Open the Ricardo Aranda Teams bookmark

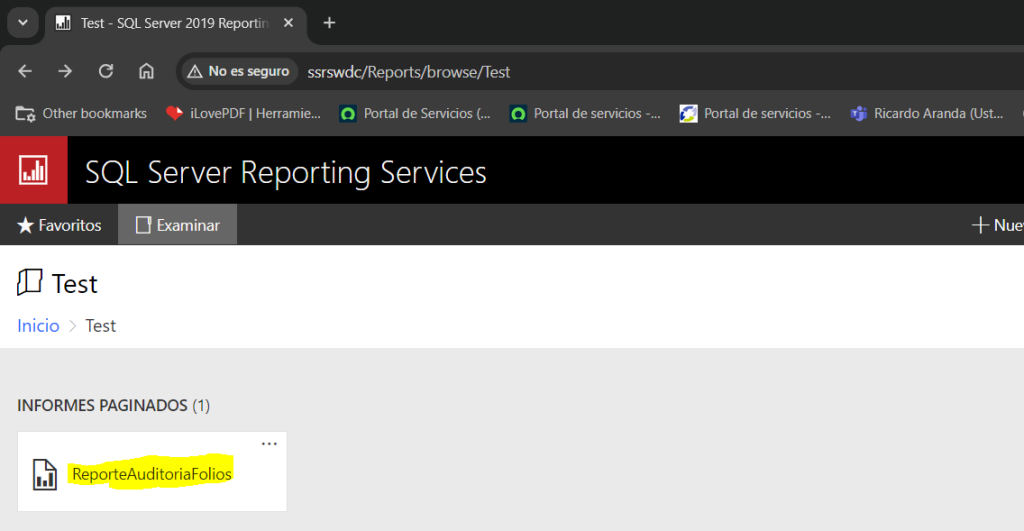927,114
